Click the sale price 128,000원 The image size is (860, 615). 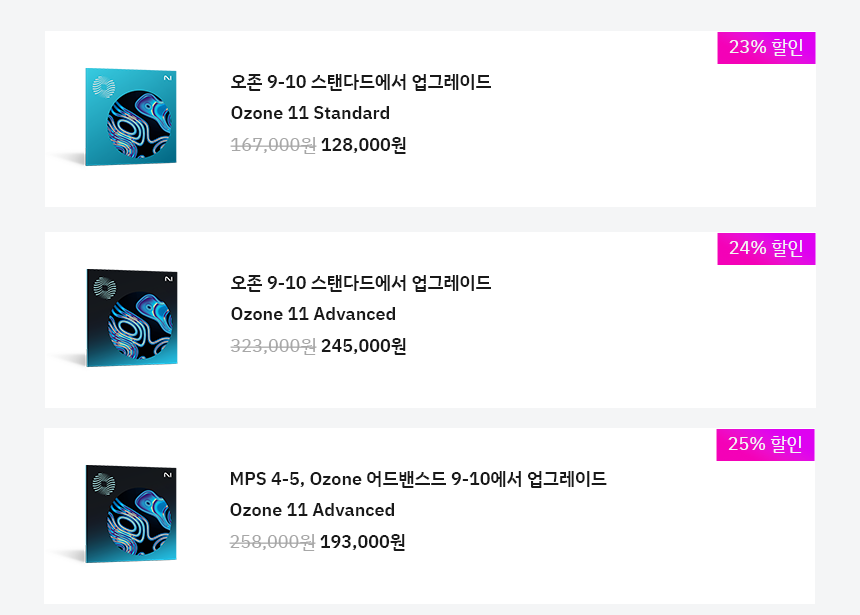coord(364,145)
